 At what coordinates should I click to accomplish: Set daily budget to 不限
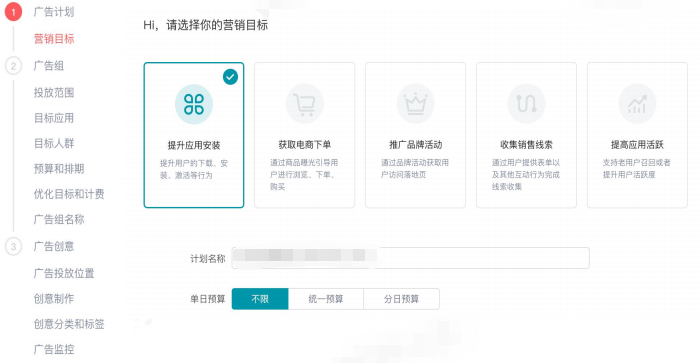coord(260,299)
